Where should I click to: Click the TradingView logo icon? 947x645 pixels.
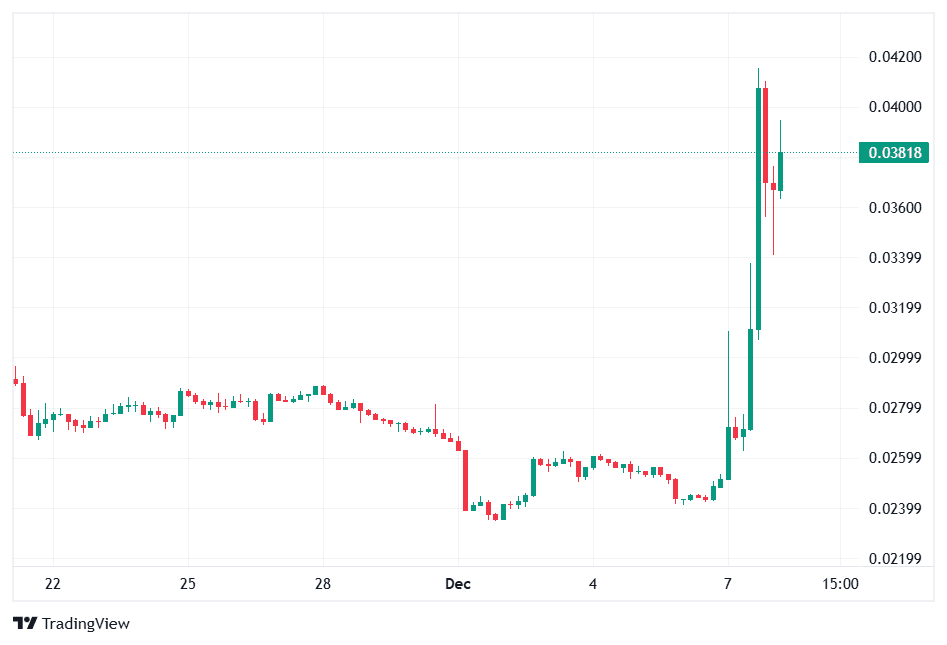pos(25,623)
